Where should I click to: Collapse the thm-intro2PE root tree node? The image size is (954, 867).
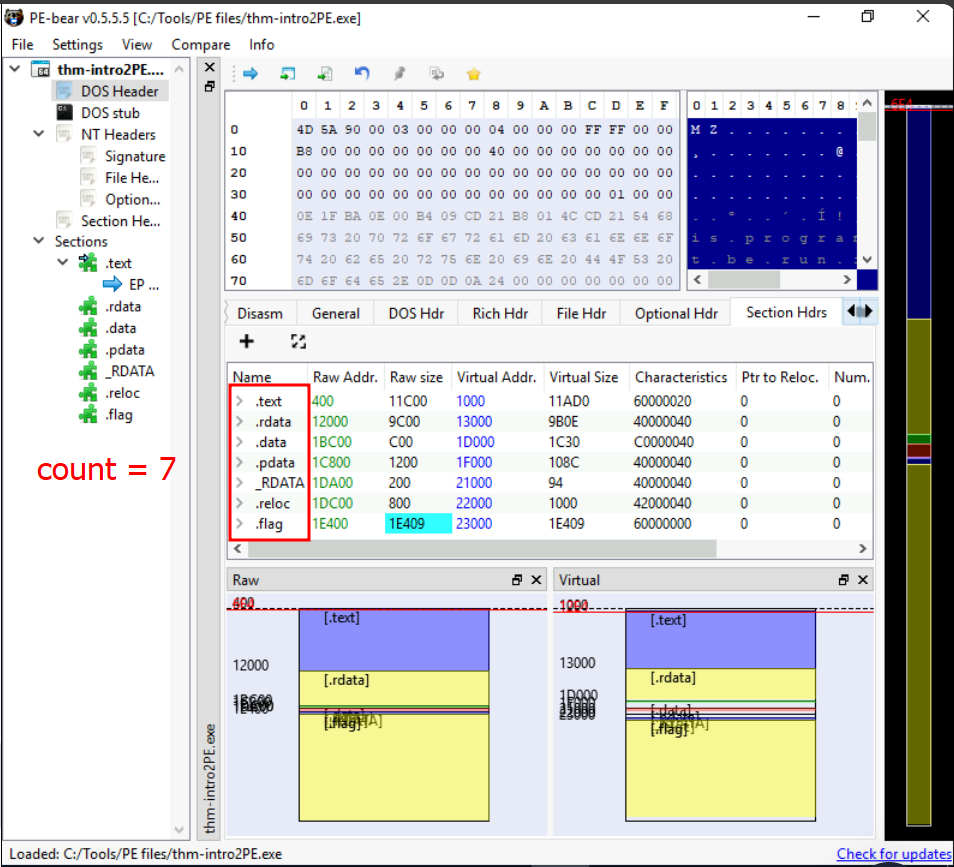pyautogui.click(x=15, y=69)
